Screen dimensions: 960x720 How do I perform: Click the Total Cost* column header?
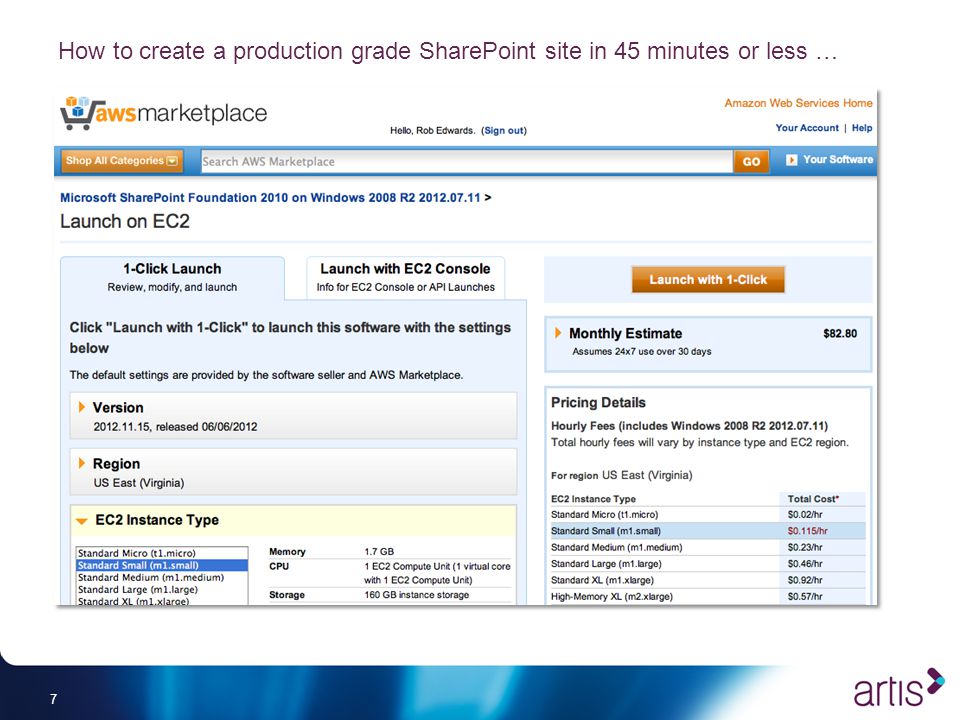point(813,499)
